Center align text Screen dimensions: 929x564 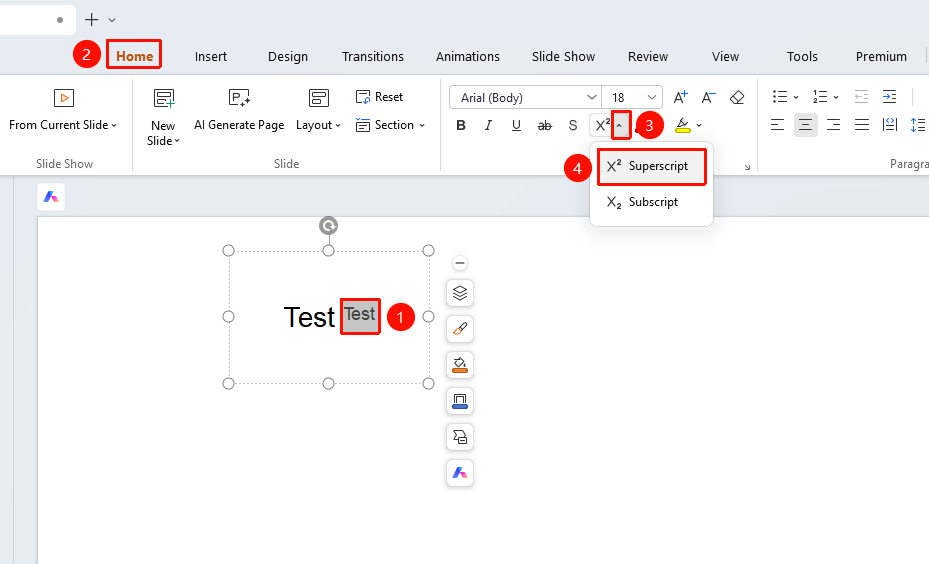coord(805,125)
